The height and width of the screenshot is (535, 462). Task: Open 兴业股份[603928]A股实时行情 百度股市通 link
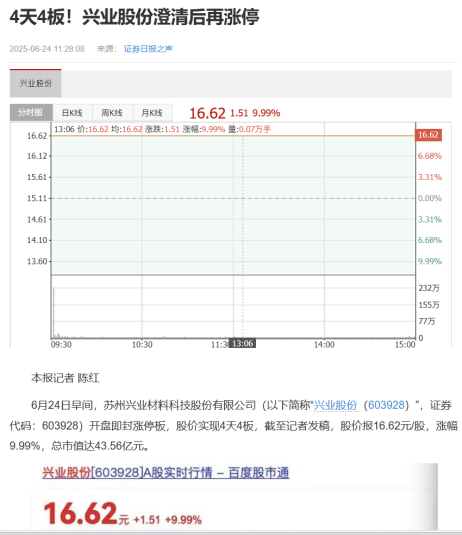[165, 473]
